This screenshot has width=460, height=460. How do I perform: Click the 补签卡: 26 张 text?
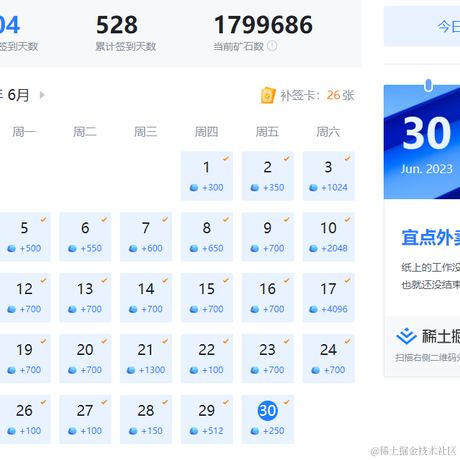pos(317,95)
